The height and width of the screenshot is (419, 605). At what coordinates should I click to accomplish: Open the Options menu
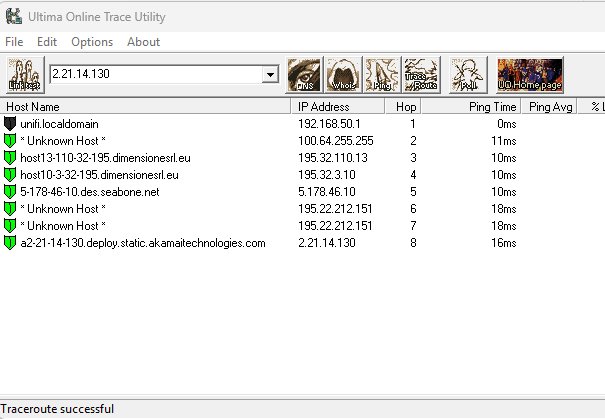(x=92, y=42)
